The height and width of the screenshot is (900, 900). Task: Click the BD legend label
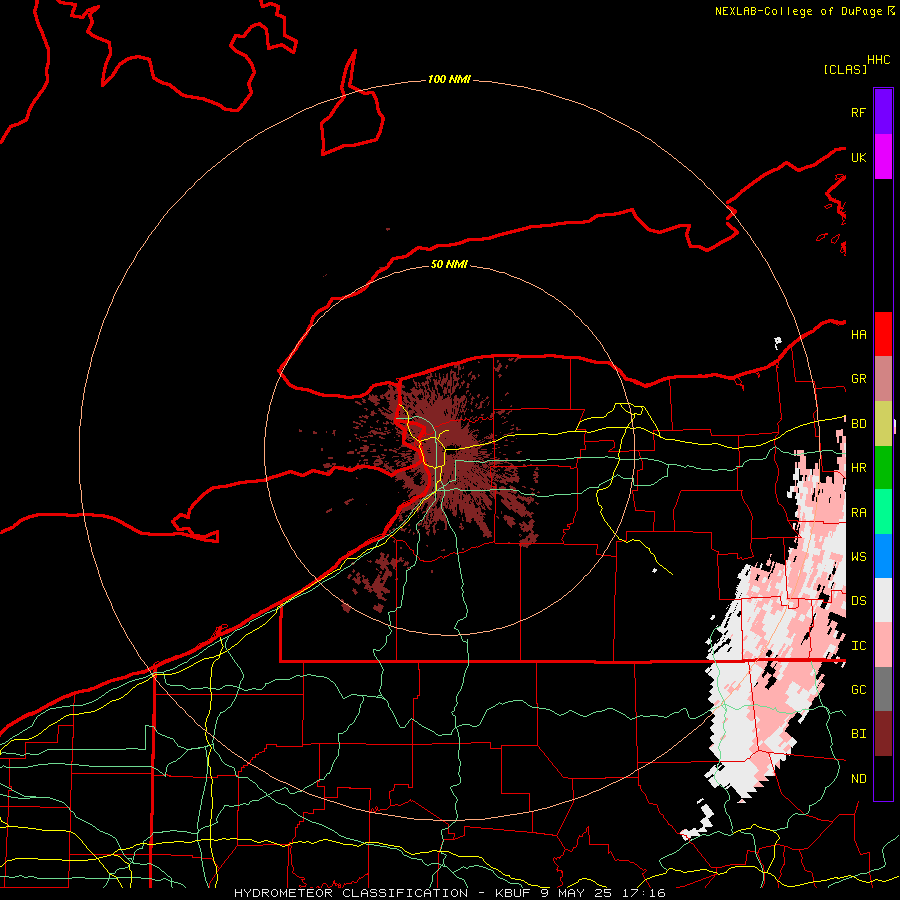tap(858, 424)
